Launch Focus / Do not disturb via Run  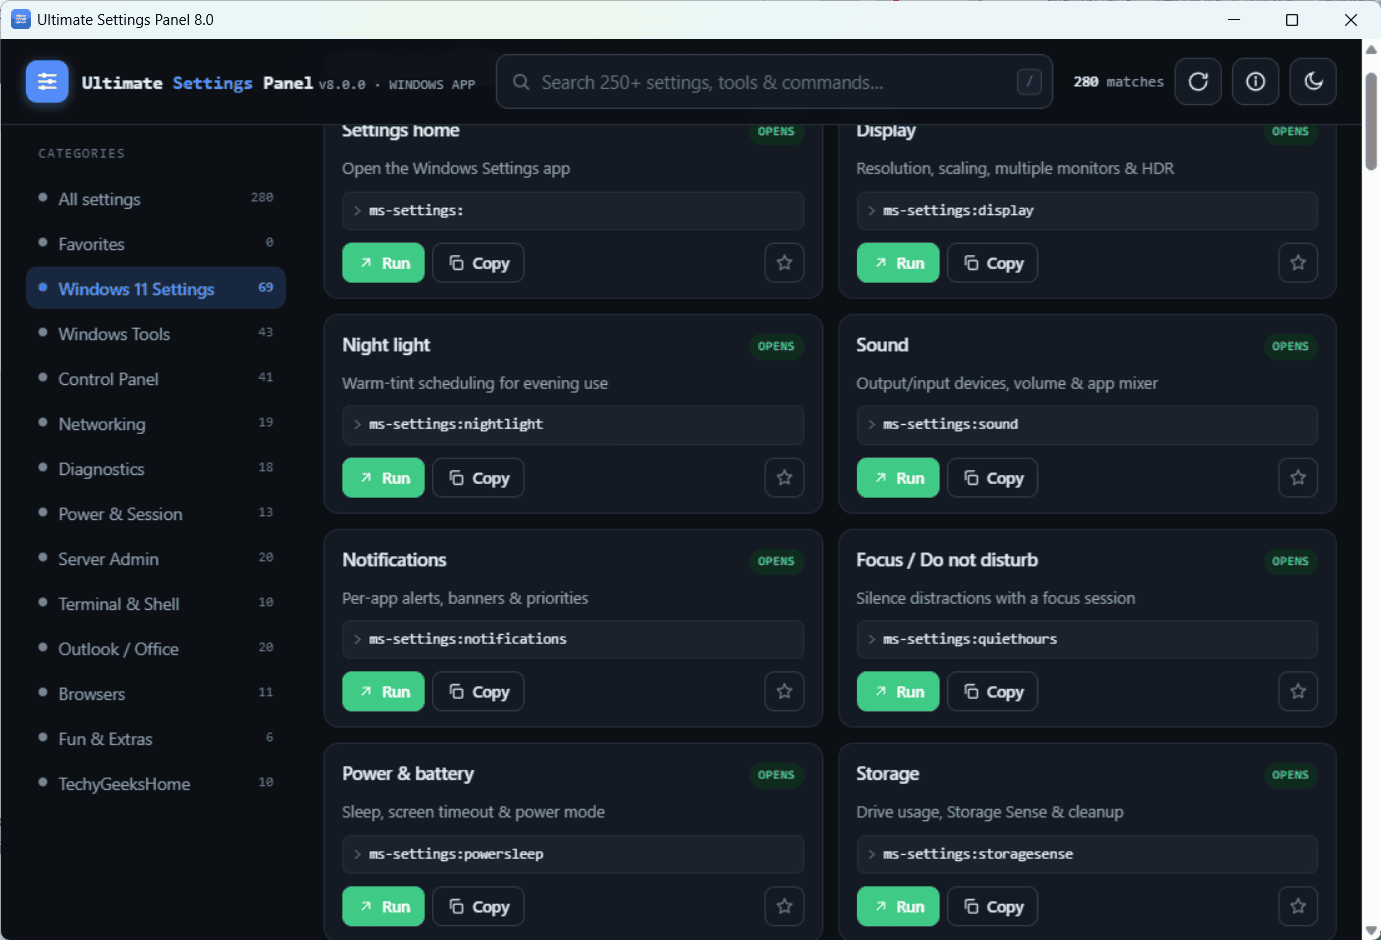coord(898,692)
